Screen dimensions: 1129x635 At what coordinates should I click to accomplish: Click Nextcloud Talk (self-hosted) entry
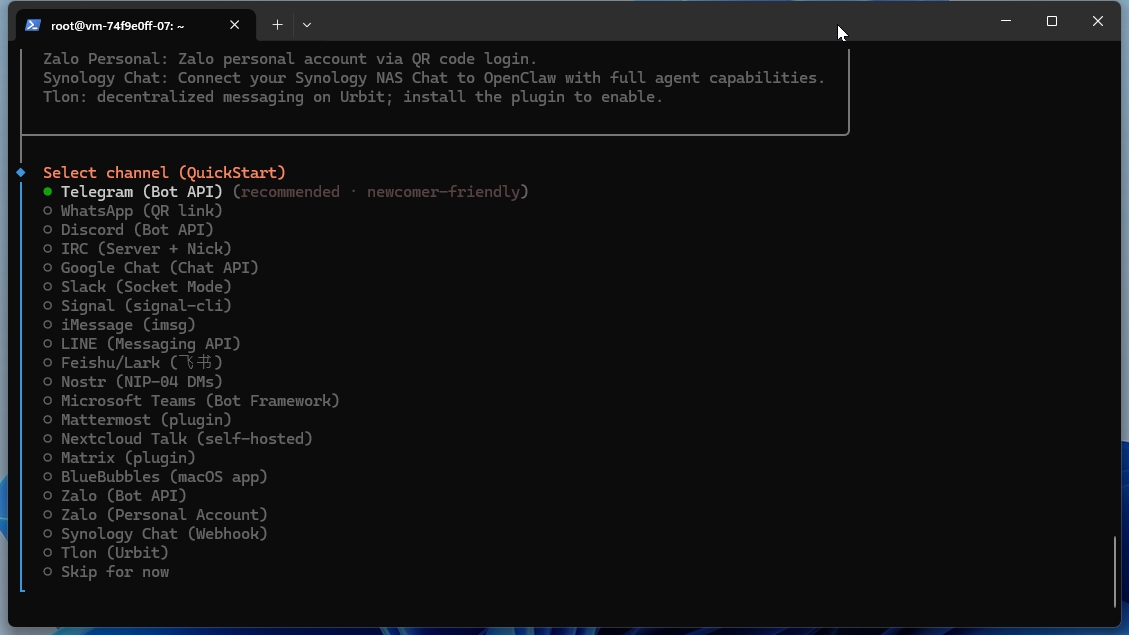[x=178, y=438]
